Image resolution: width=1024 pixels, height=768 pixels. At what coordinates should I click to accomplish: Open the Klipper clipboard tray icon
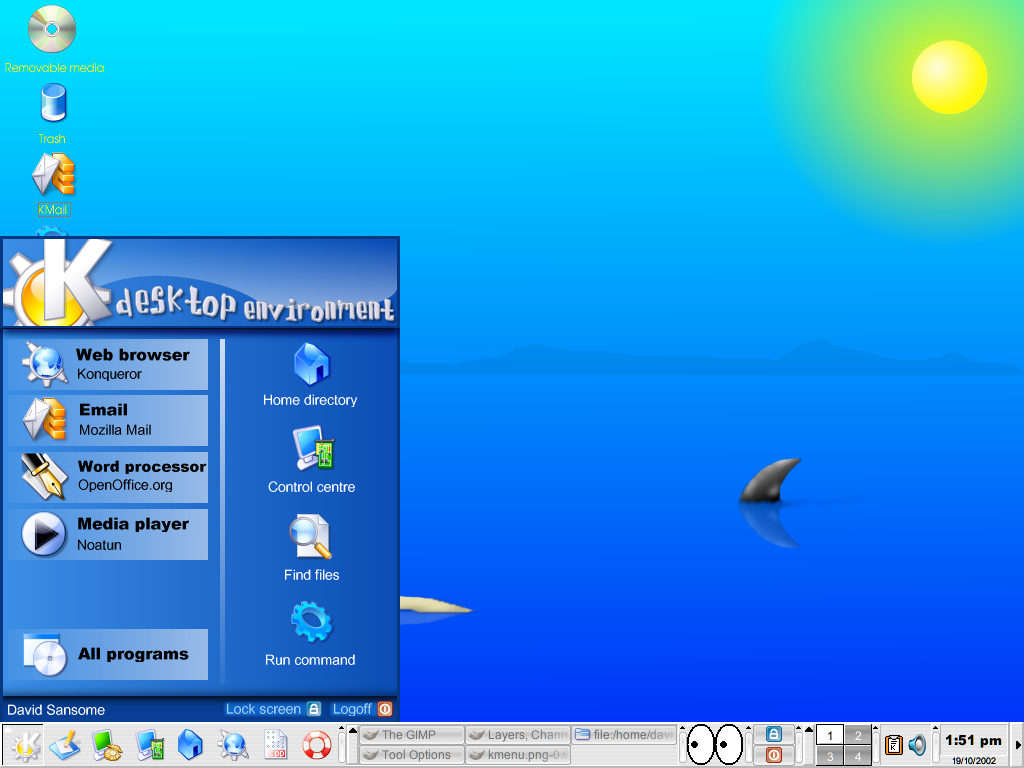point(893,745)
